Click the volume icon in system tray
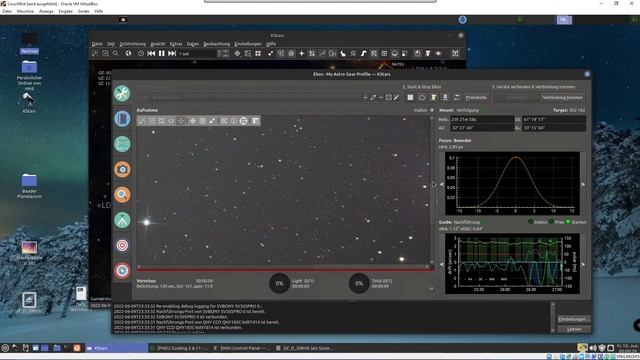This screenshot has height=360, width=640. tap(593, 348)
